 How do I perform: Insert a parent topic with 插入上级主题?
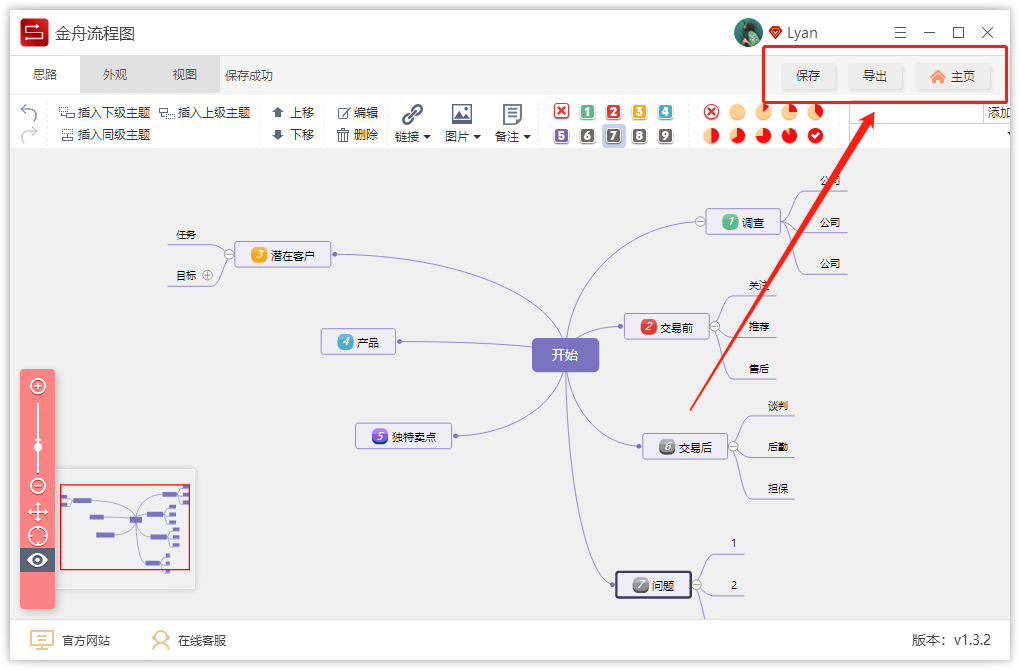coord(205,113)
